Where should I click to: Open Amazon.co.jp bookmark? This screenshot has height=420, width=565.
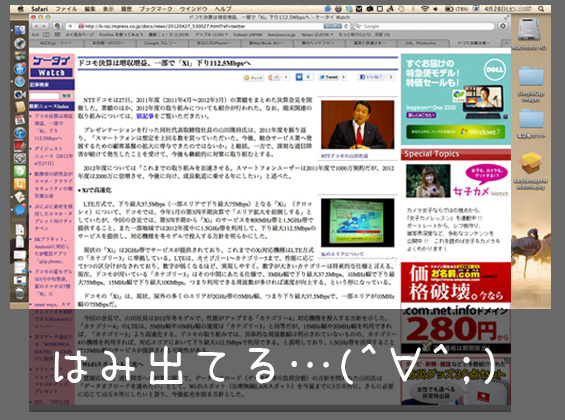click(281, 35)
